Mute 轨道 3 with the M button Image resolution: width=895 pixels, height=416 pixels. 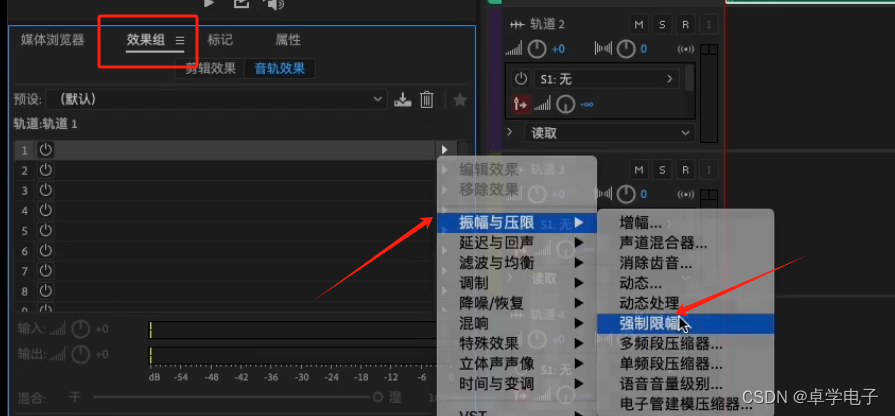tap(639, 170)
